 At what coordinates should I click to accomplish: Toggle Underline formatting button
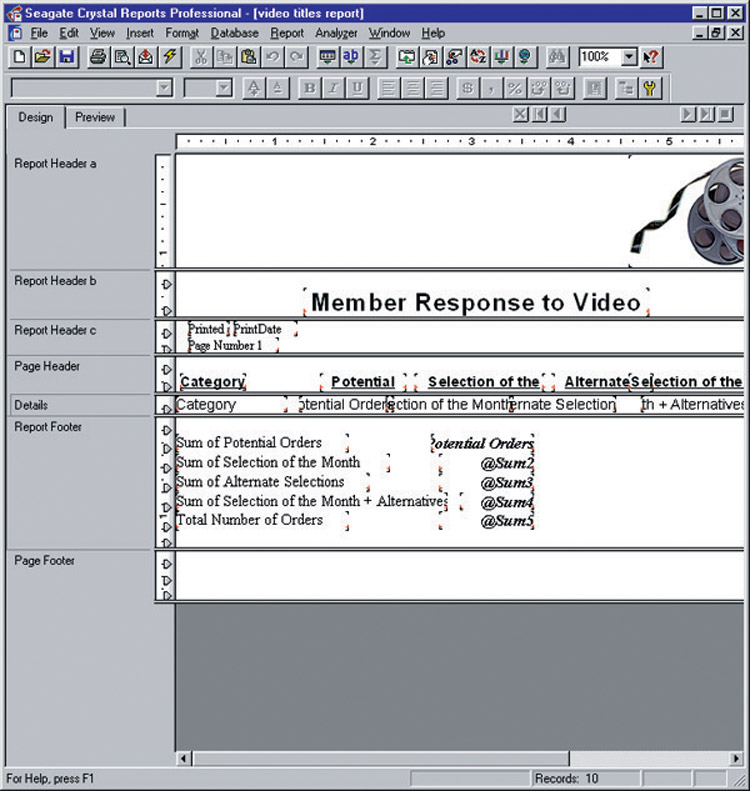pyautogui.click(x=356, y=88)
